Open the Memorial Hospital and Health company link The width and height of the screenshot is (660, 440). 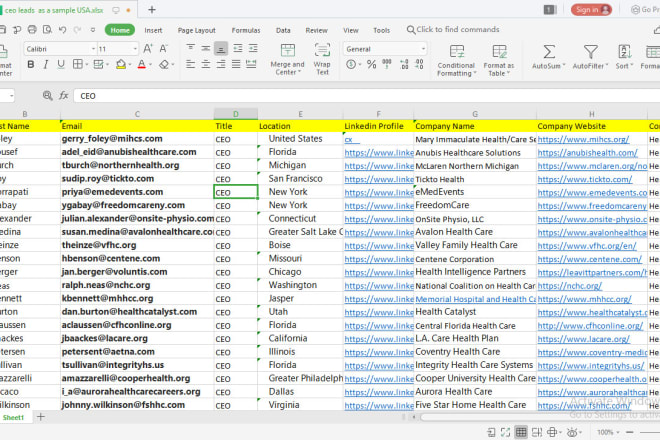pyautogui.click(x=476, y=299)
